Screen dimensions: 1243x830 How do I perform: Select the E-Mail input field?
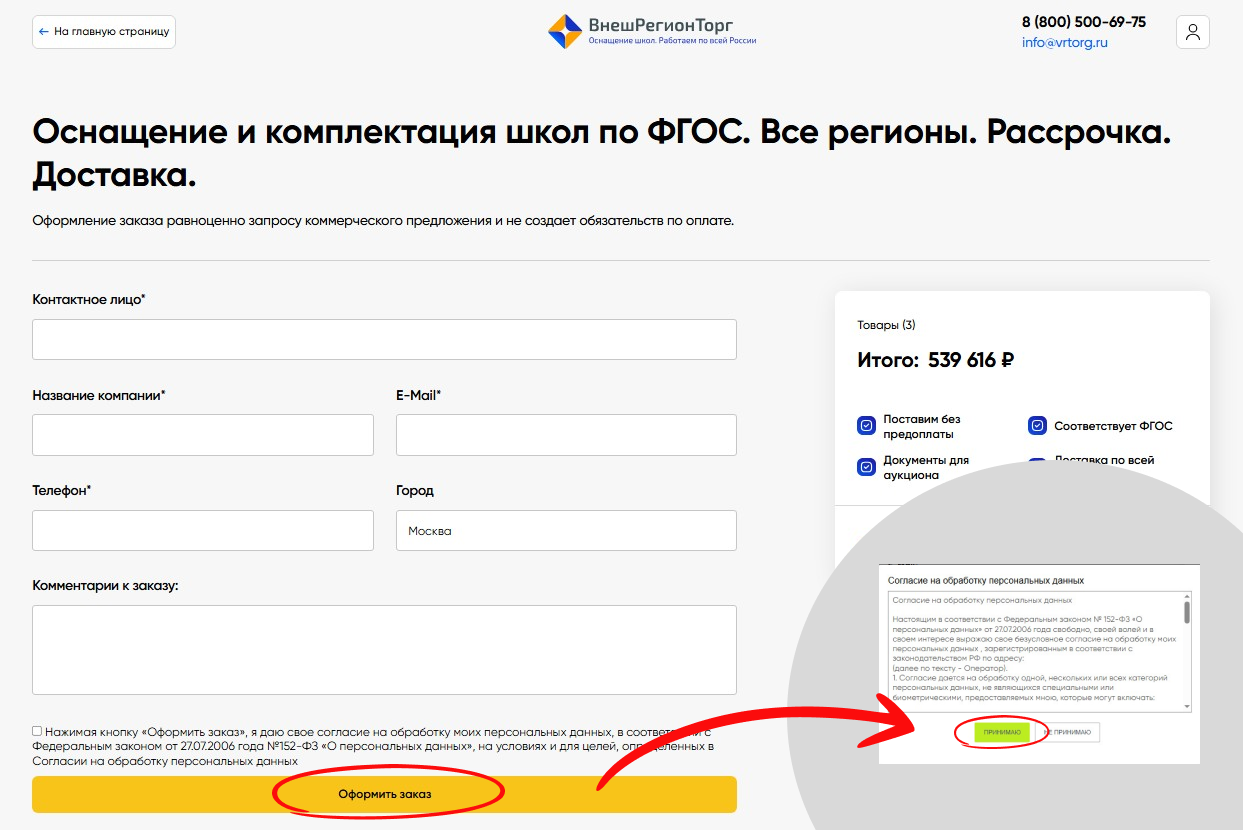566,435
